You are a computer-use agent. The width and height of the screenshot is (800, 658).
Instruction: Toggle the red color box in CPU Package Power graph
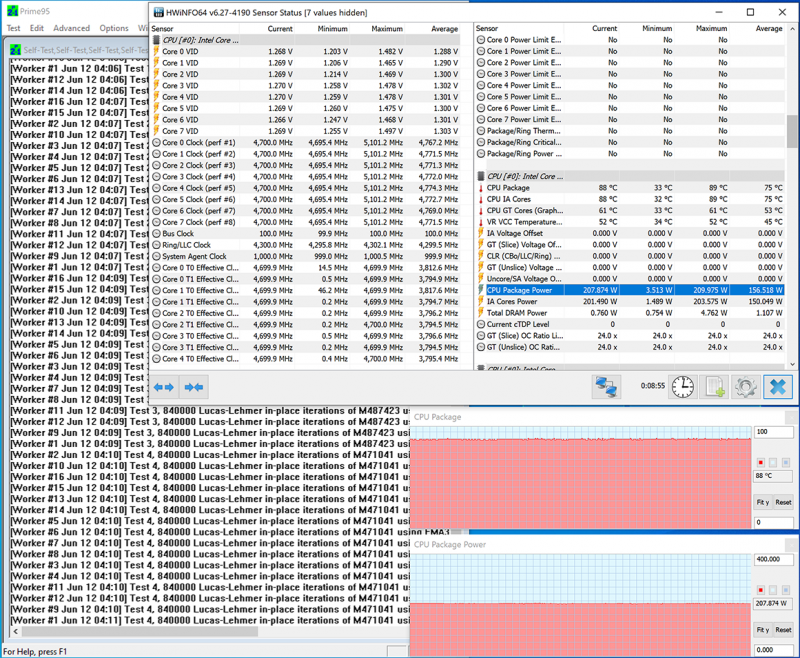pyautogui.click(x=762, y=590)
